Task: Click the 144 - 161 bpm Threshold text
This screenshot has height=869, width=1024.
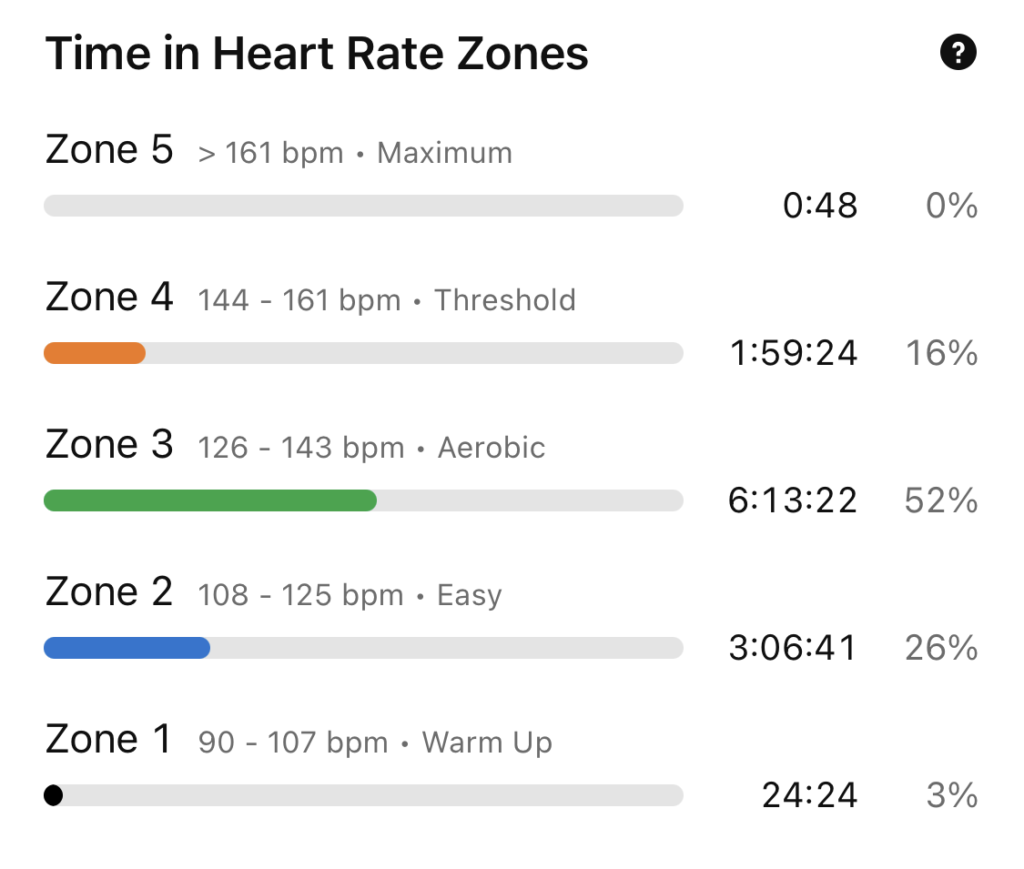Action: (x=387, y=301)
